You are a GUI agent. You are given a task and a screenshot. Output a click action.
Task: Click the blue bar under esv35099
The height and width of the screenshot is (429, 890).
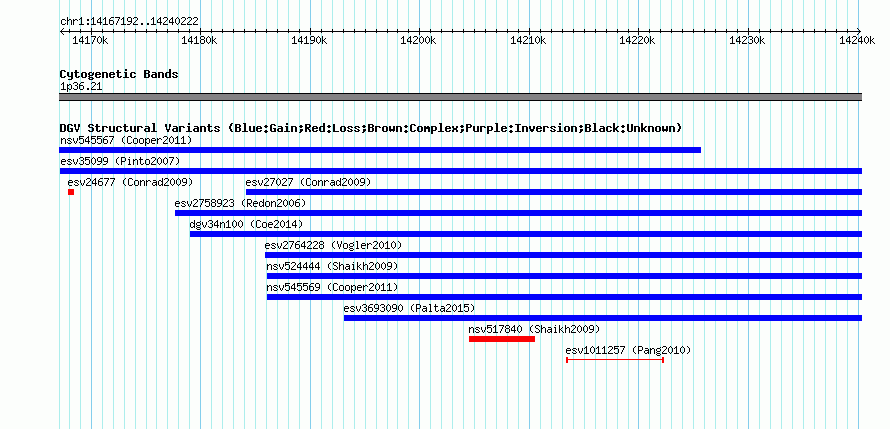[x=460, y=171]
